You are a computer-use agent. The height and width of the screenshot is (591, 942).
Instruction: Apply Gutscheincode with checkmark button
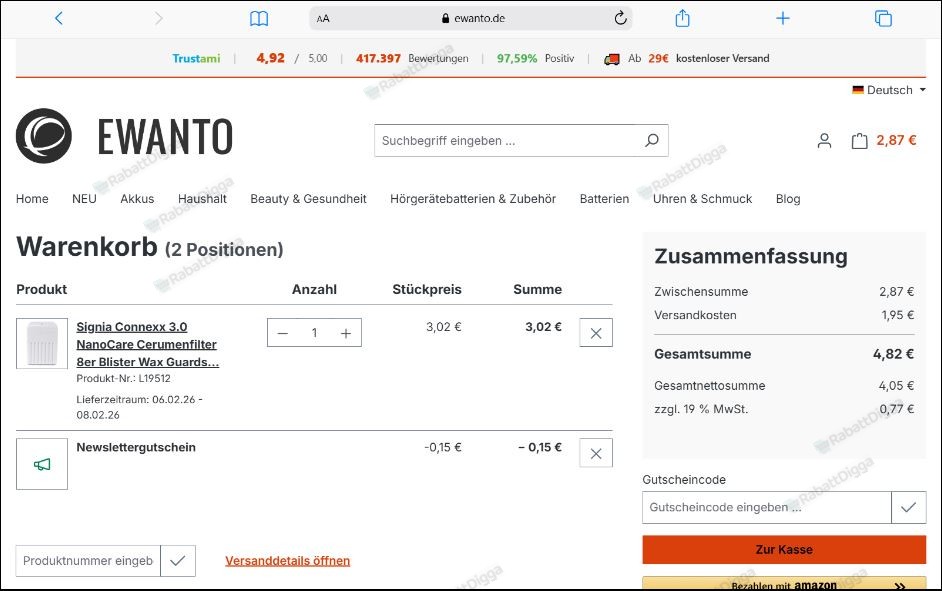click(908, 508)
